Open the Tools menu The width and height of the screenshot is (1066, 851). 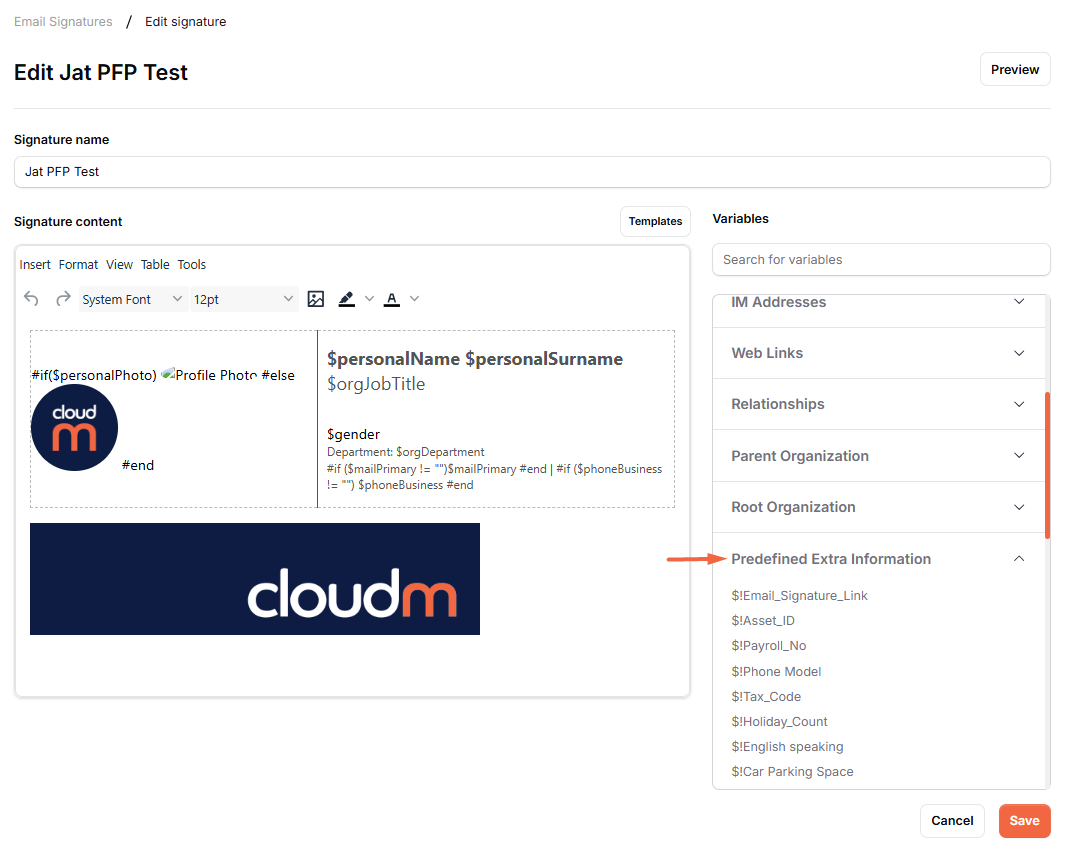[192, 264]
